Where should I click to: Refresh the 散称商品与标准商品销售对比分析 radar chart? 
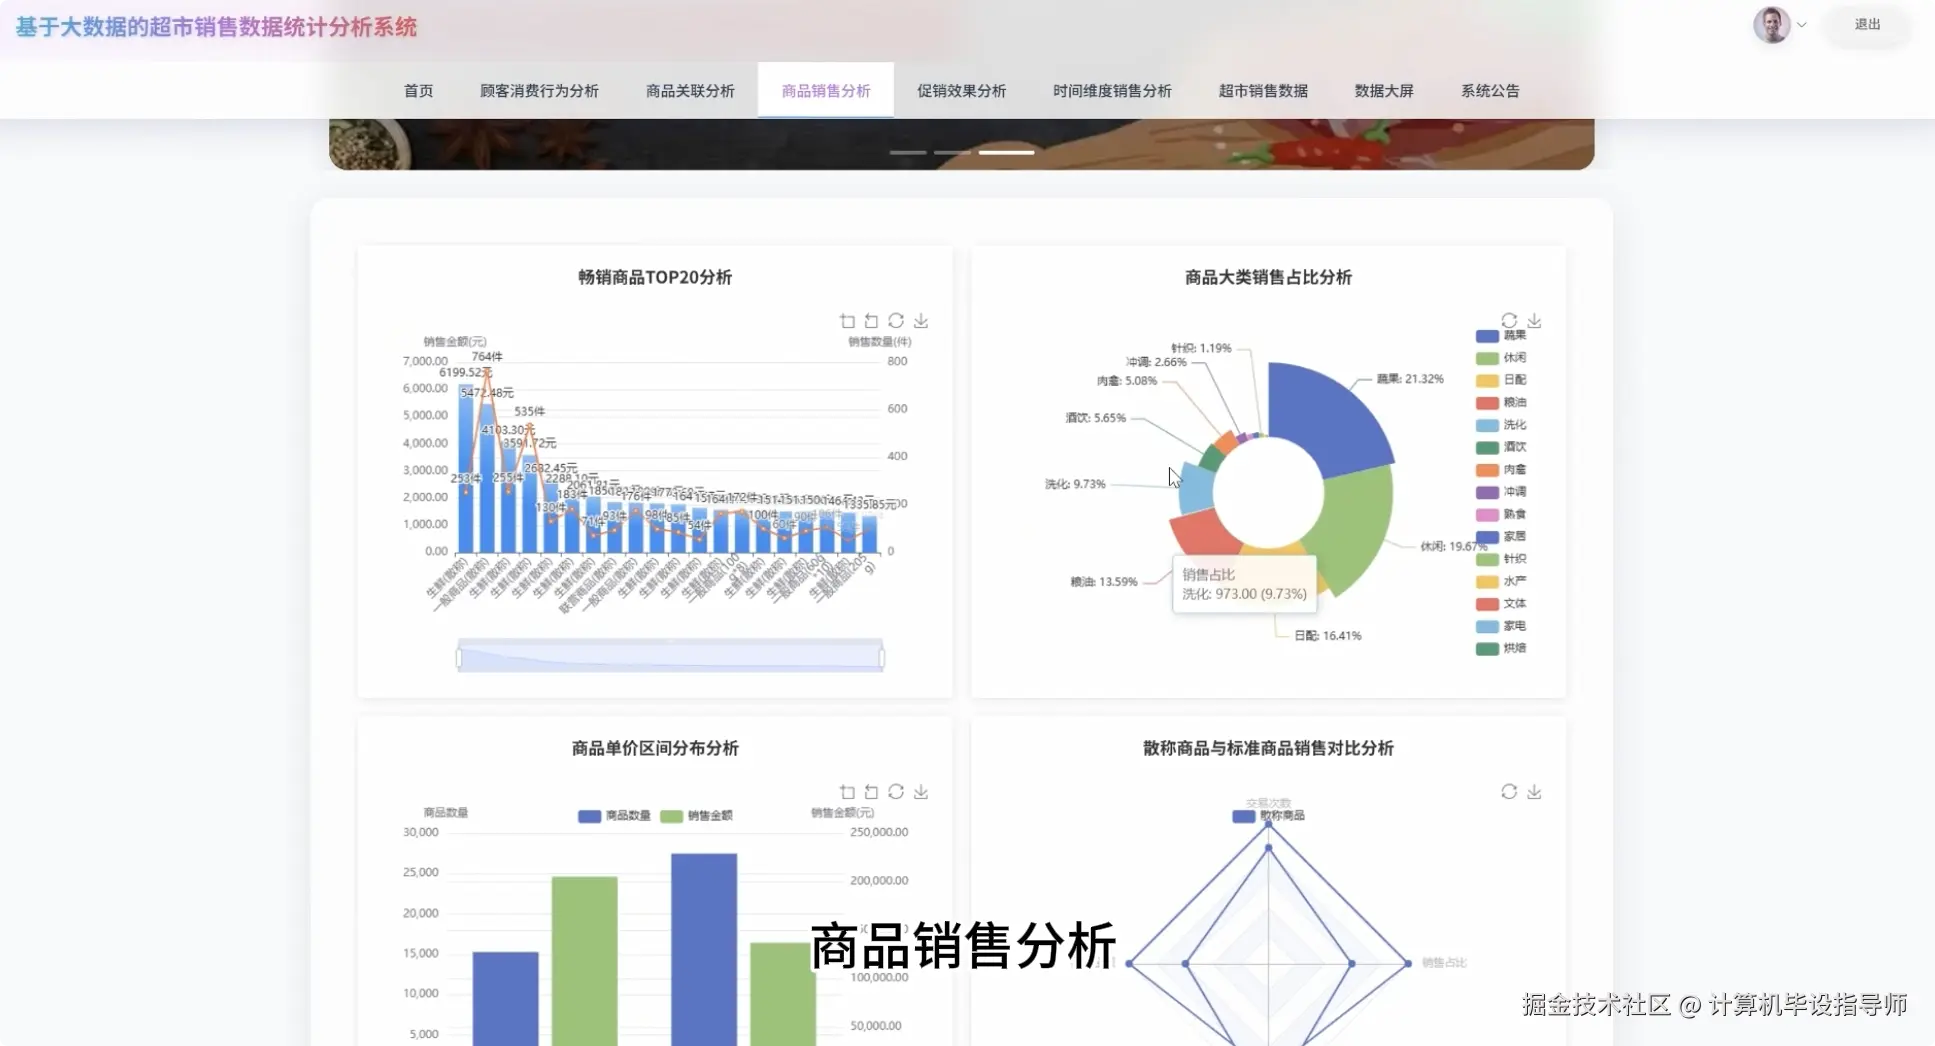click(1509, 791)
